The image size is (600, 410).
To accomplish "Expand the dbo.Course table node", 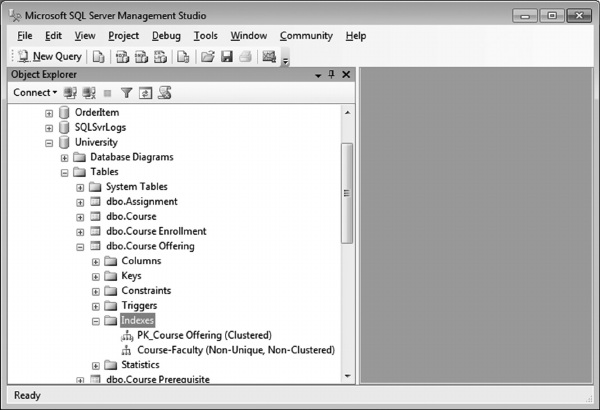I will pos(80,217).
